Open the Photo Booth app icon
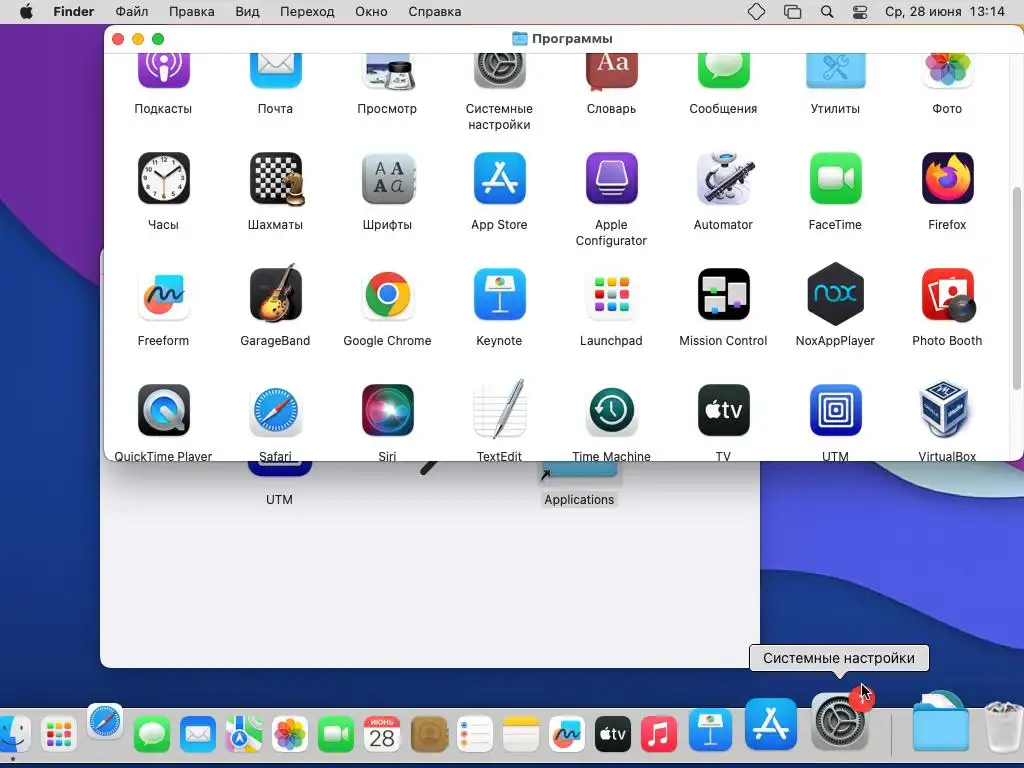 pos(948,295)
